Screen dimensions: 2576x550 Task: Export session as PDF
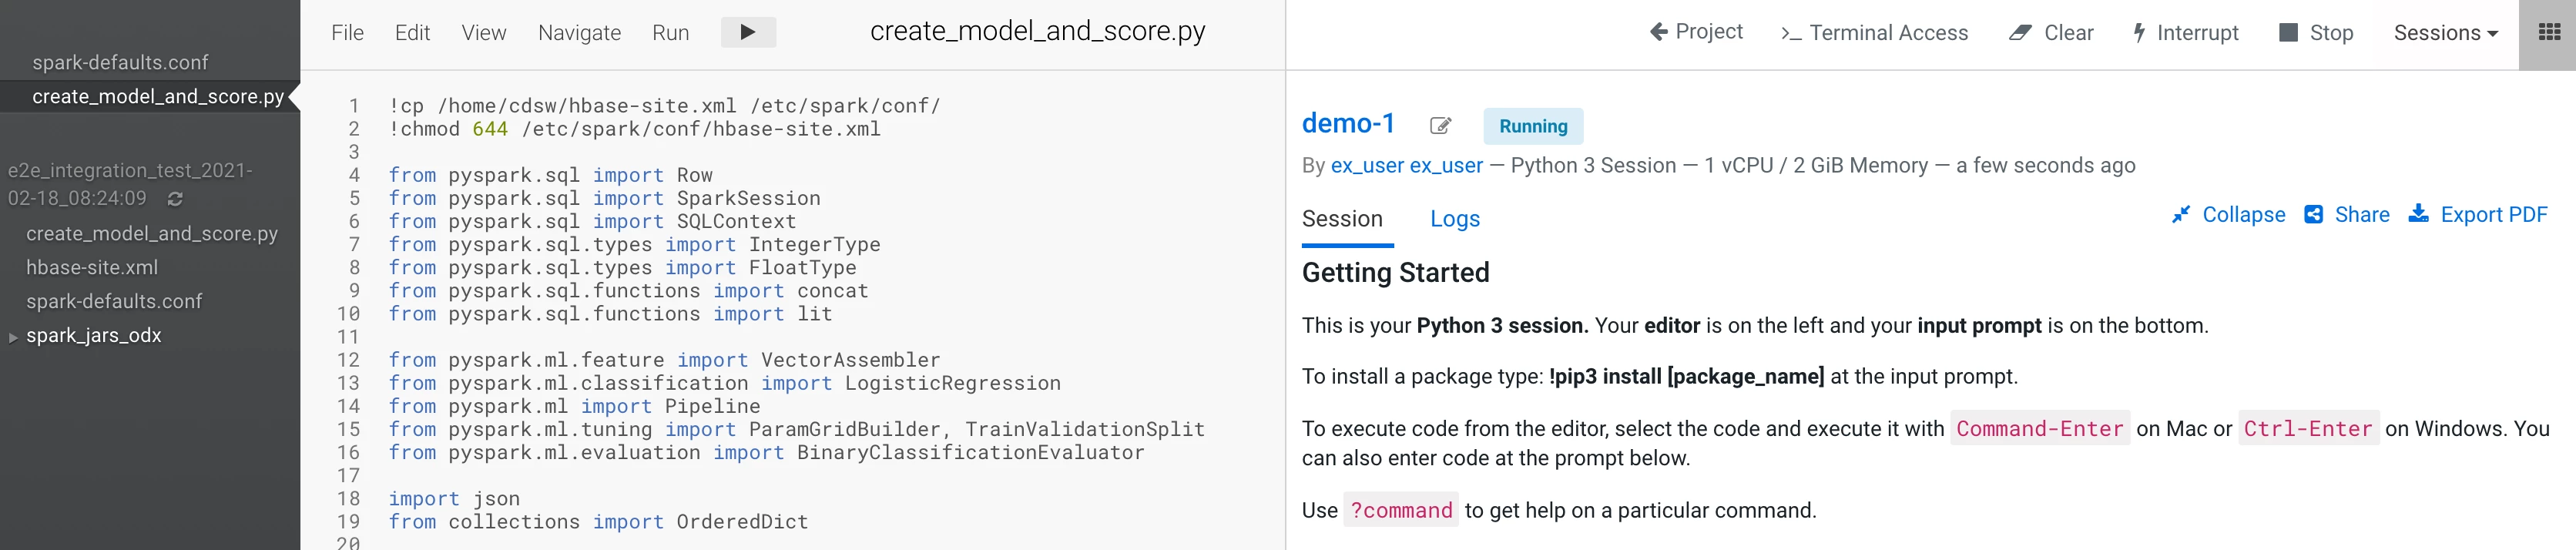[2478, 215]
